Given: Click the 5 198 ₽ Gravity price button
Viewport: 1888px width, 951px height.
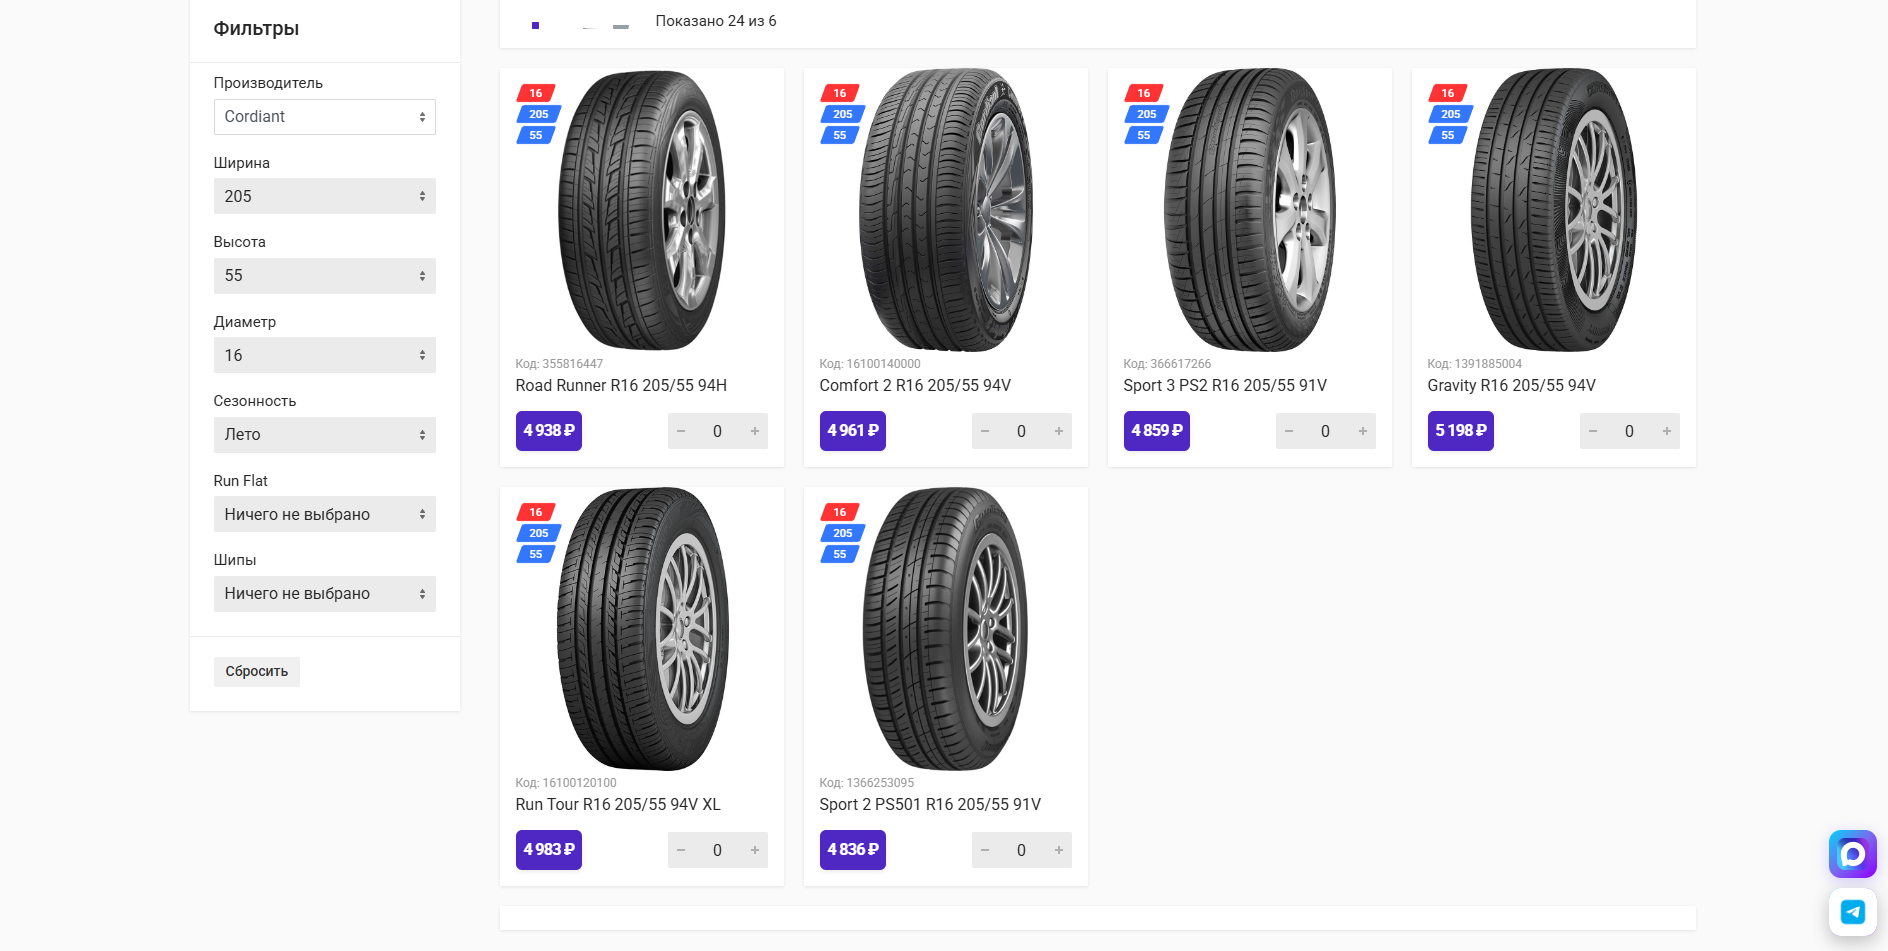Looking at the screenshot, I should click(x=1460, y=431).
